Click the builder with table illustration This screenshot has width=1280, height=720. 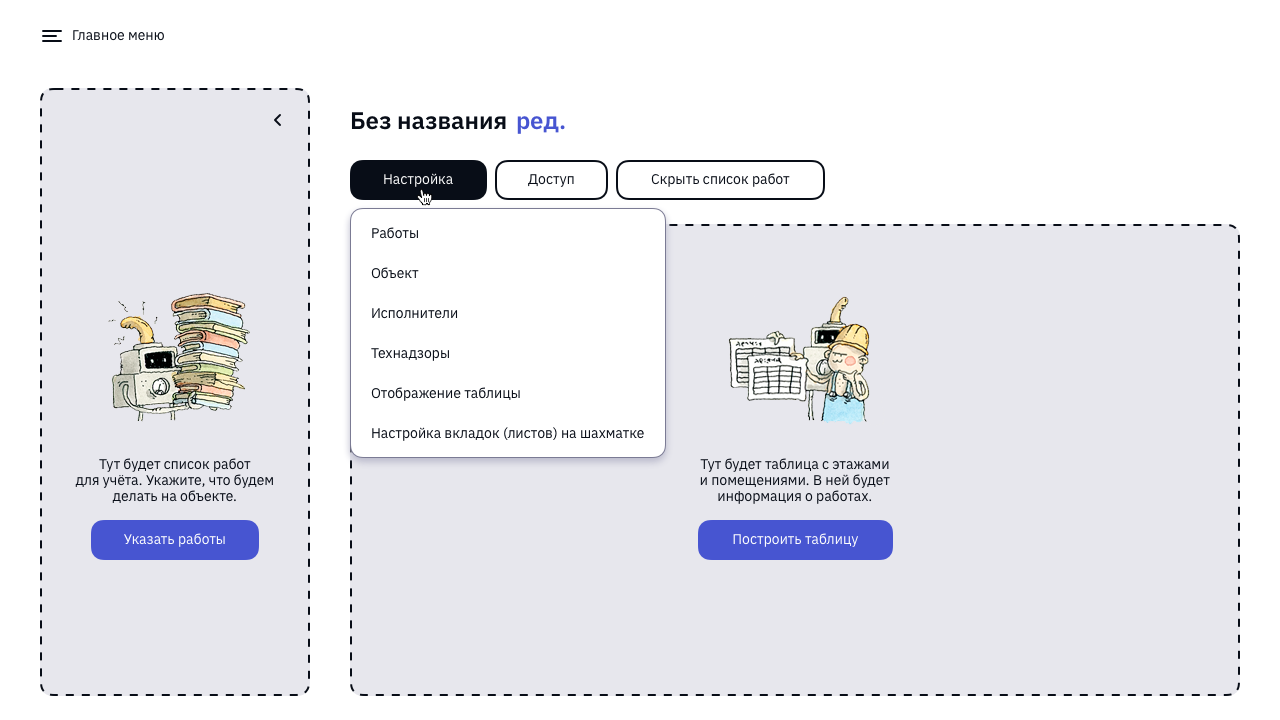pyautogui.click(x=800, y=360)
